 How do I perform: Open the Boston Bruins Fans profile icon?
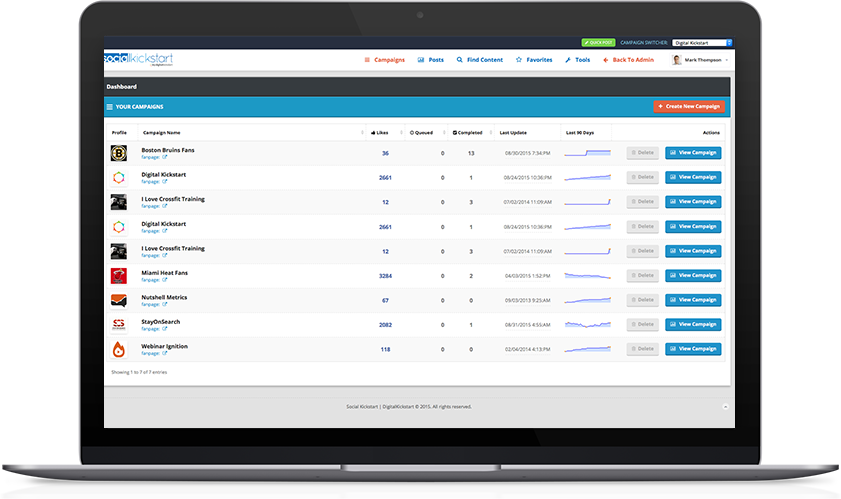(119, 153)
